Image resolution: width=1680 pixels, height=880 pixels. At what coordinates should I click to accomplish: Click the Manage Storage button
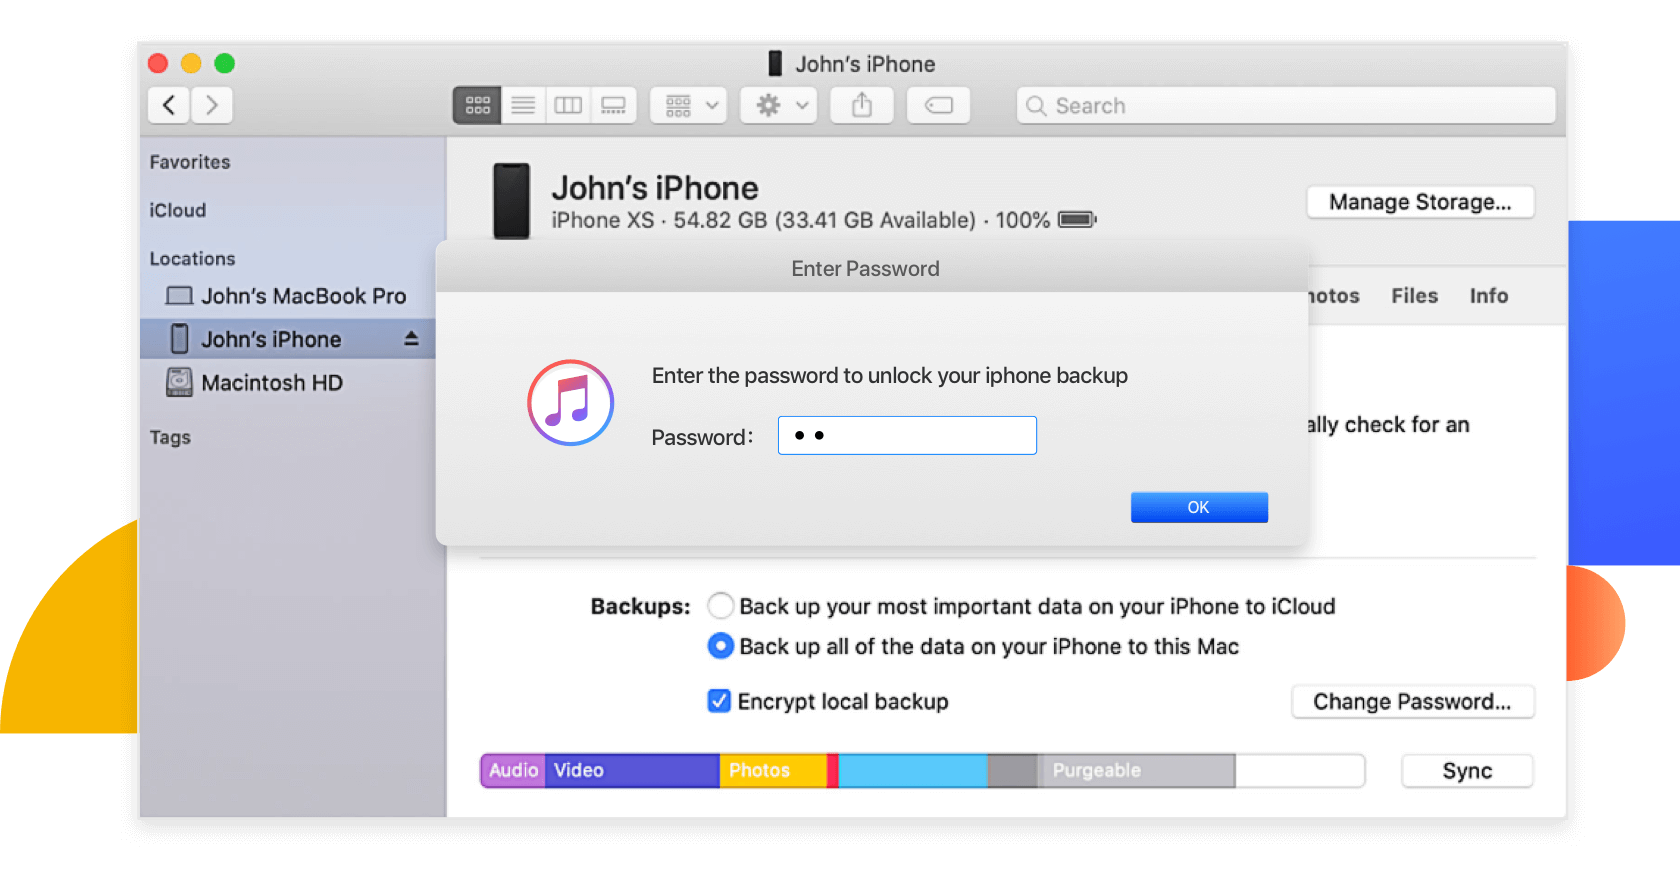1419,202
